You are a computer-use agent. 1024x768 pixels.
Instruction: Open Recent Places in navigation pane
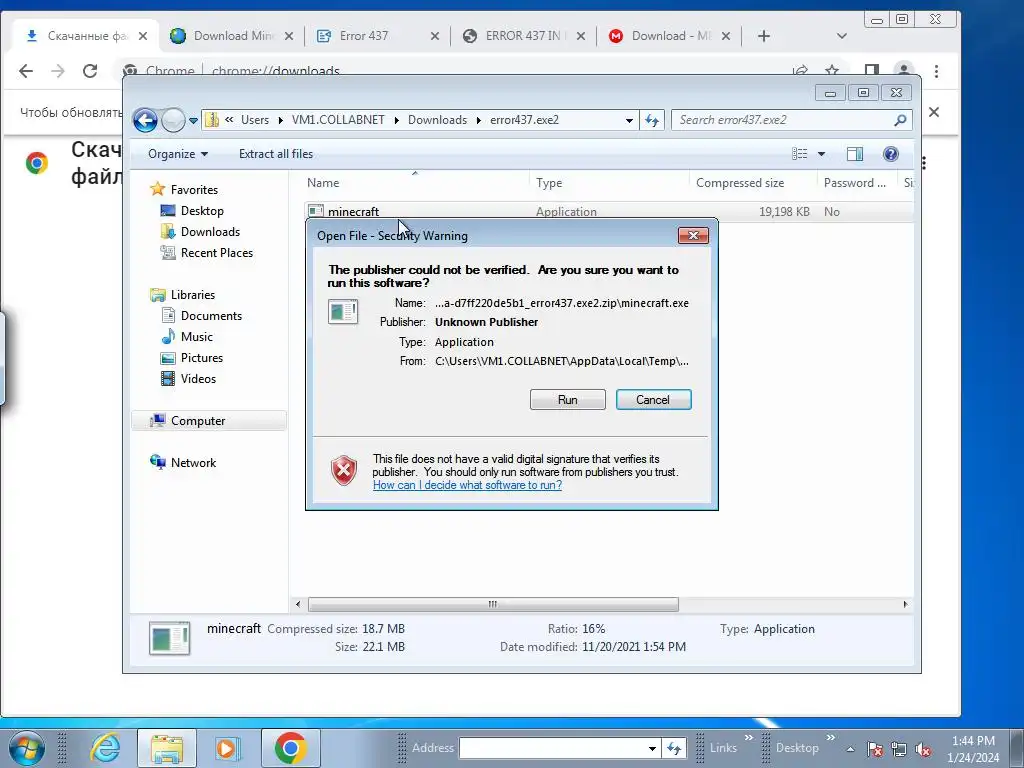coord(216,253)
